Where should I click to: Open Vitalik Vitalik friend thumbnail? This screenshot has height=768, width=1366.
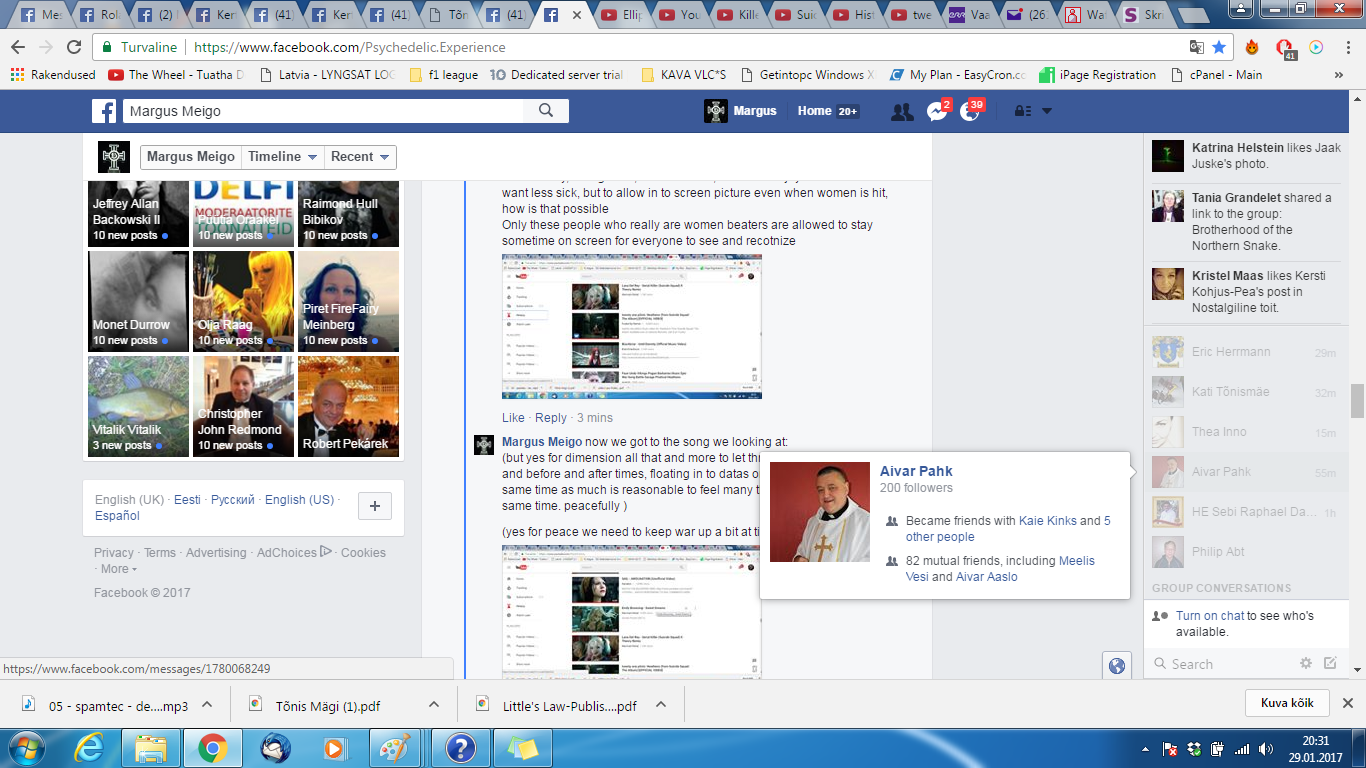[x=139, y=406]
